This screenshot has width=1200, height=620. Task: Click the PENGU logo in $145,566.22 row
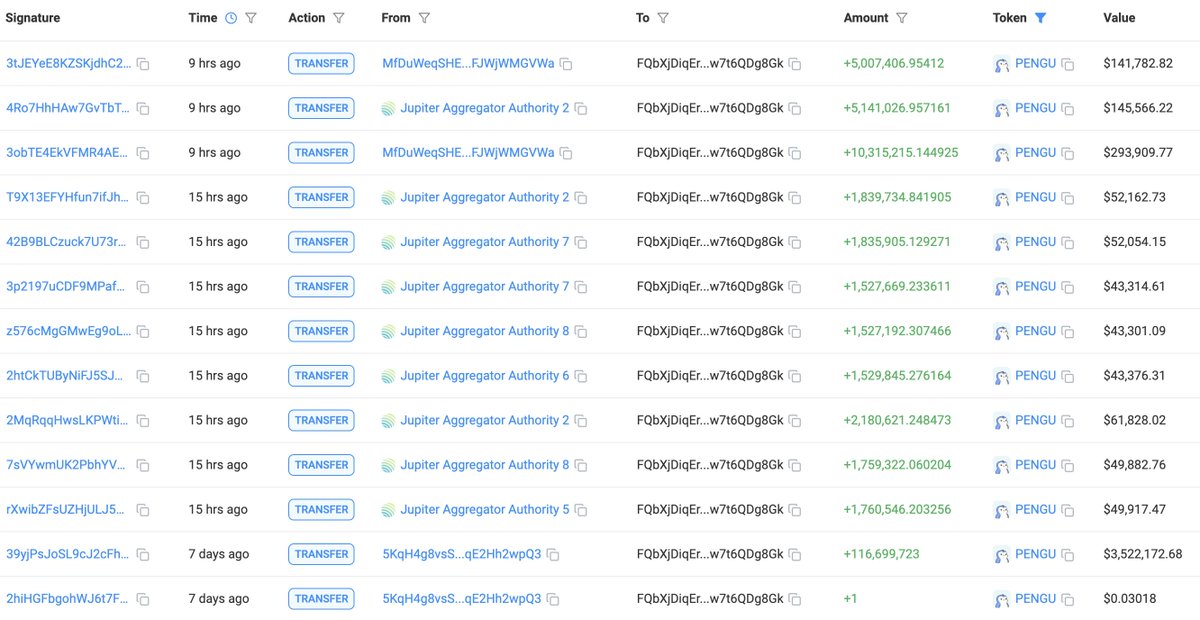click(1001, 109)
